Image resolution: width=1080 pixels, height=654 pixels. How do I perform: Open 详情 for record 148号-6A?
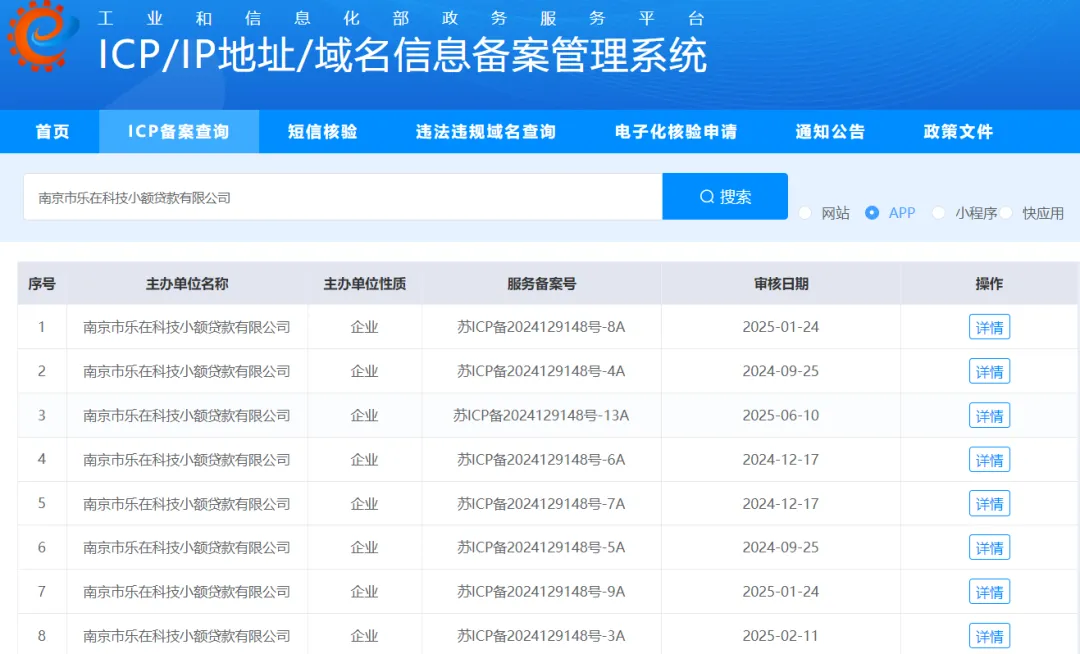pyautogui.click(x=989, y=459)
